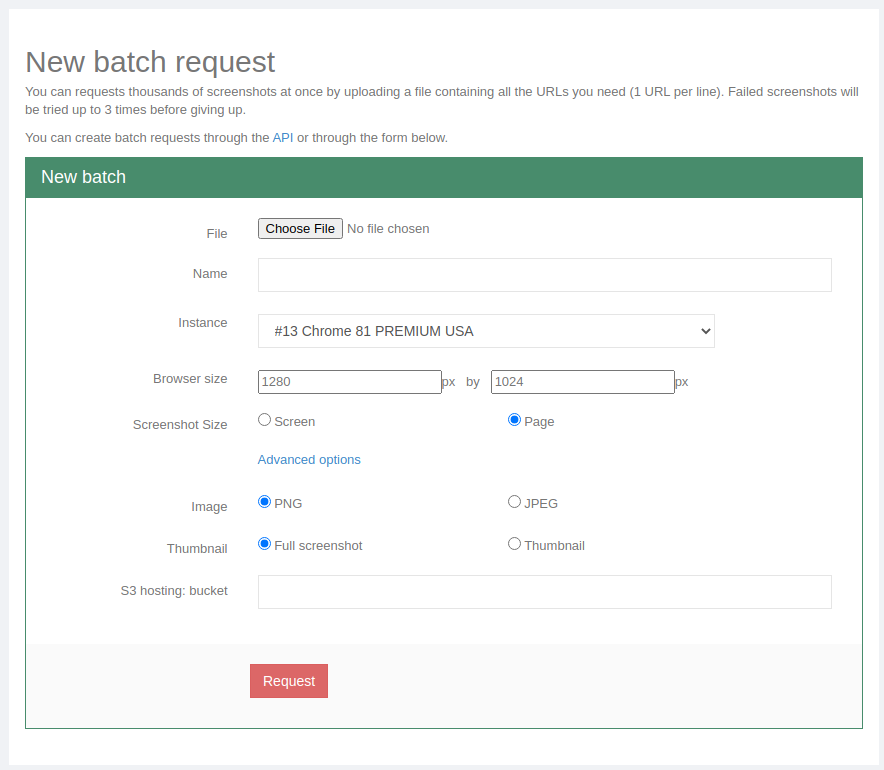Select the Thumbnail option
Image resolution: width=884 pixels, height=770 pixels.
click(514, 543)
